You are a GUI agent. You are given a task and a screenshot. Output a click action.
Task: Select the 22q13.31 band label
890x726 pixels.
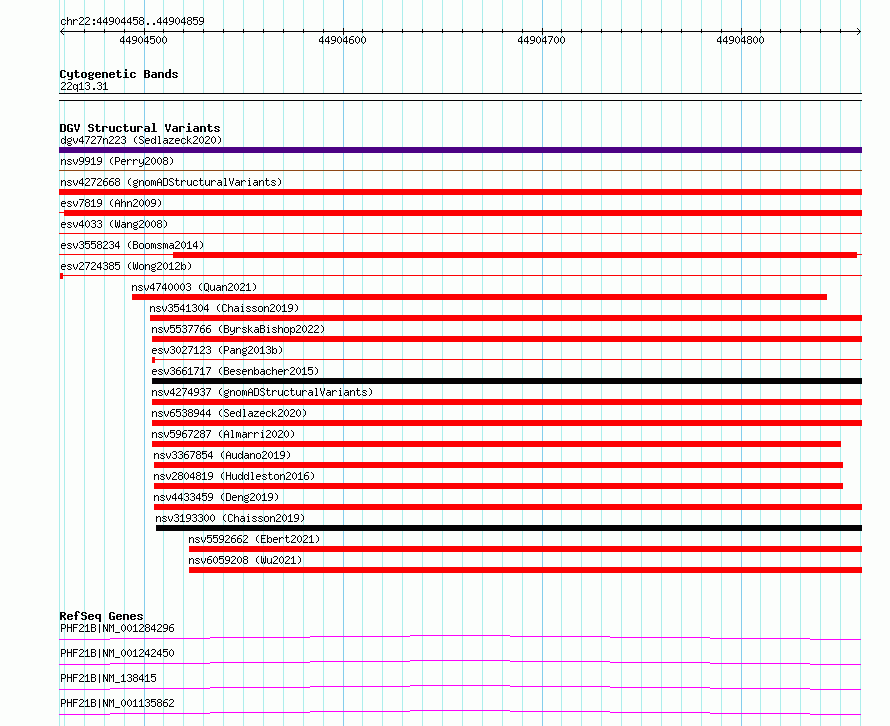[84, 86]
